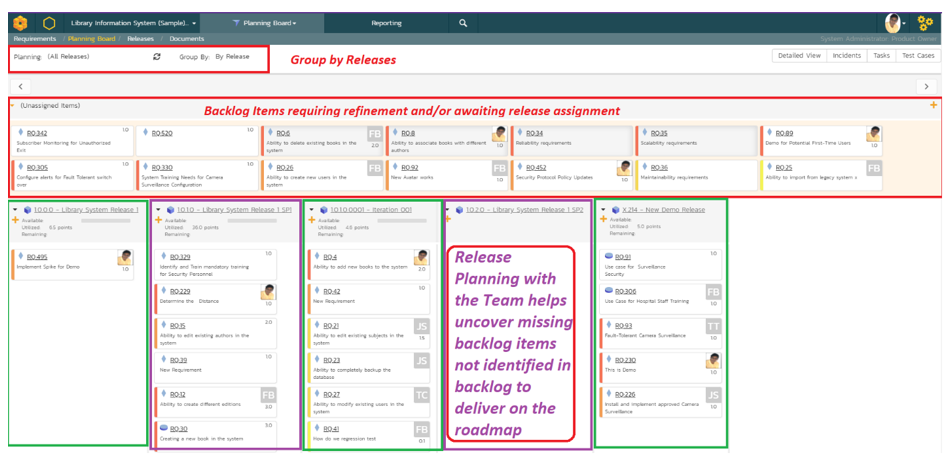Open X.214 New Demo Release link
The width and height of the screenshot is (949, 465).
coord(663,210)
